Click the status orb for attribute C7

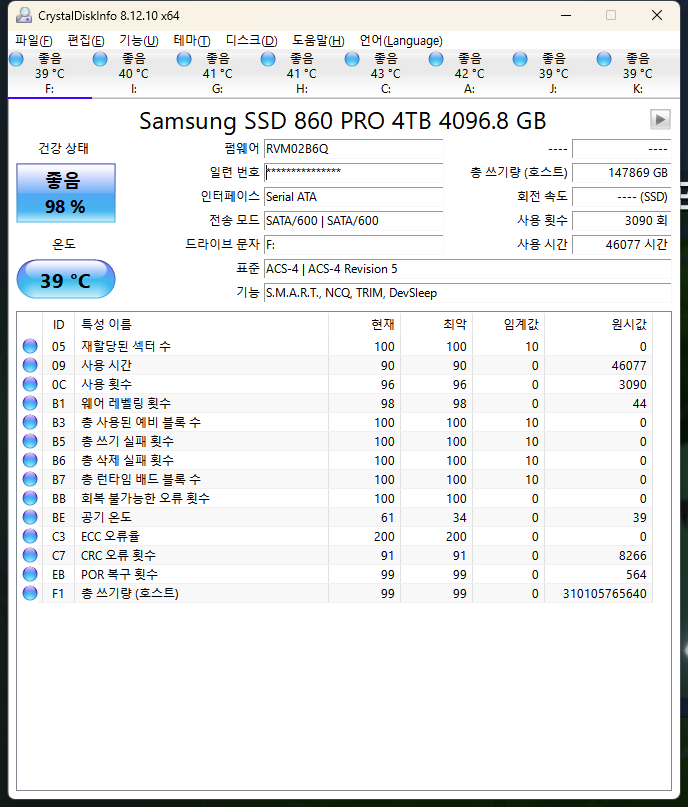point(30,555)
